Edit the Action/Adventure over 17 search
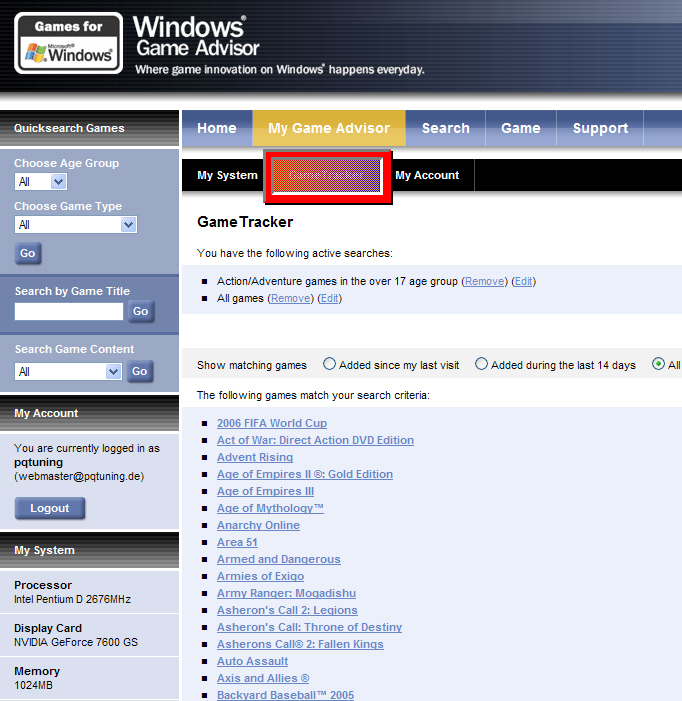 523,281
